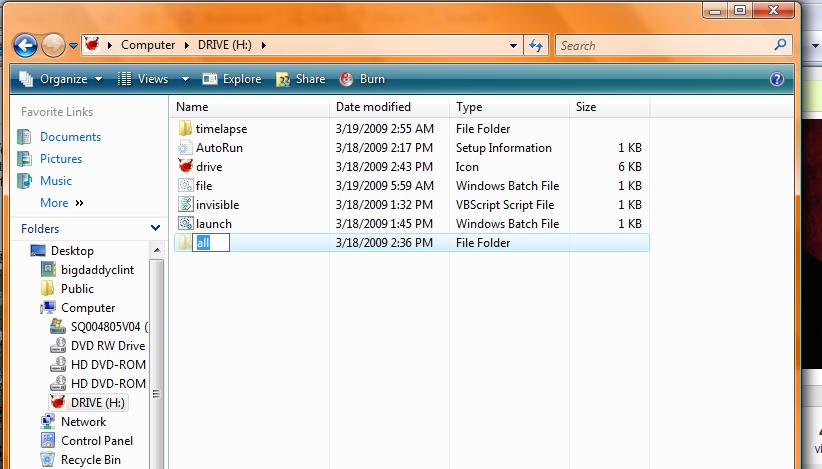Expand More favorite links
822x469 pixels.
61,203
